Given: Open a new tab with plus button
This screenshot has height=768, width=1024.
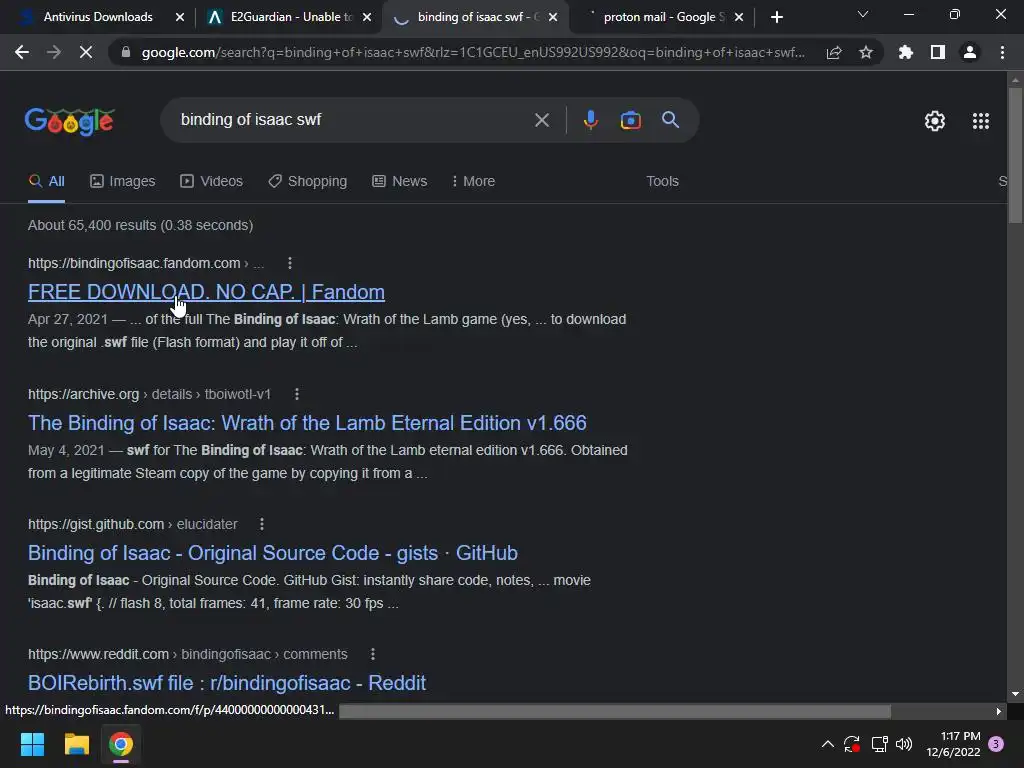Looking at the screenshot, I should coord(776,17).
